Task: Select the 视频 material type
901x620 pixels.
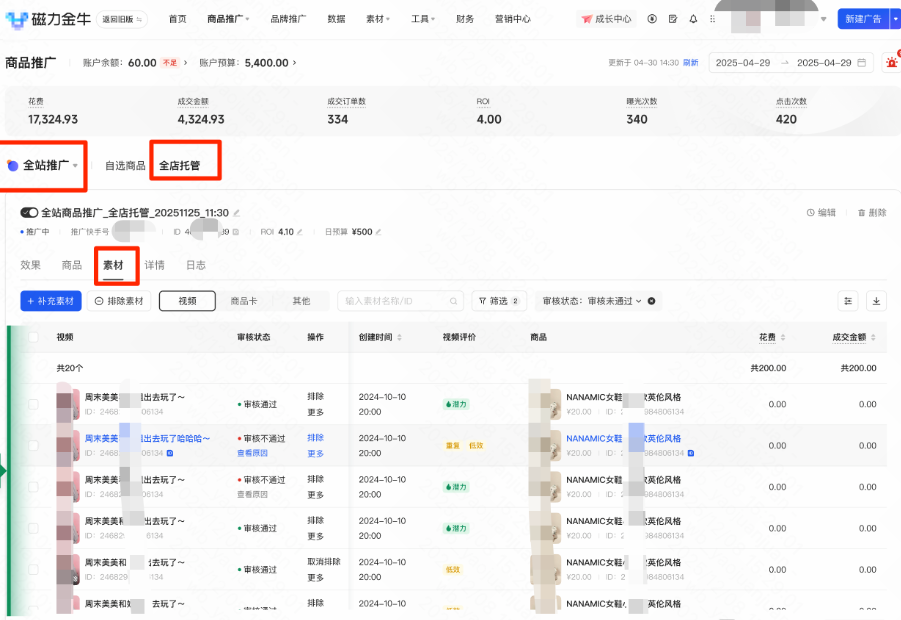Action: [187, 301]
